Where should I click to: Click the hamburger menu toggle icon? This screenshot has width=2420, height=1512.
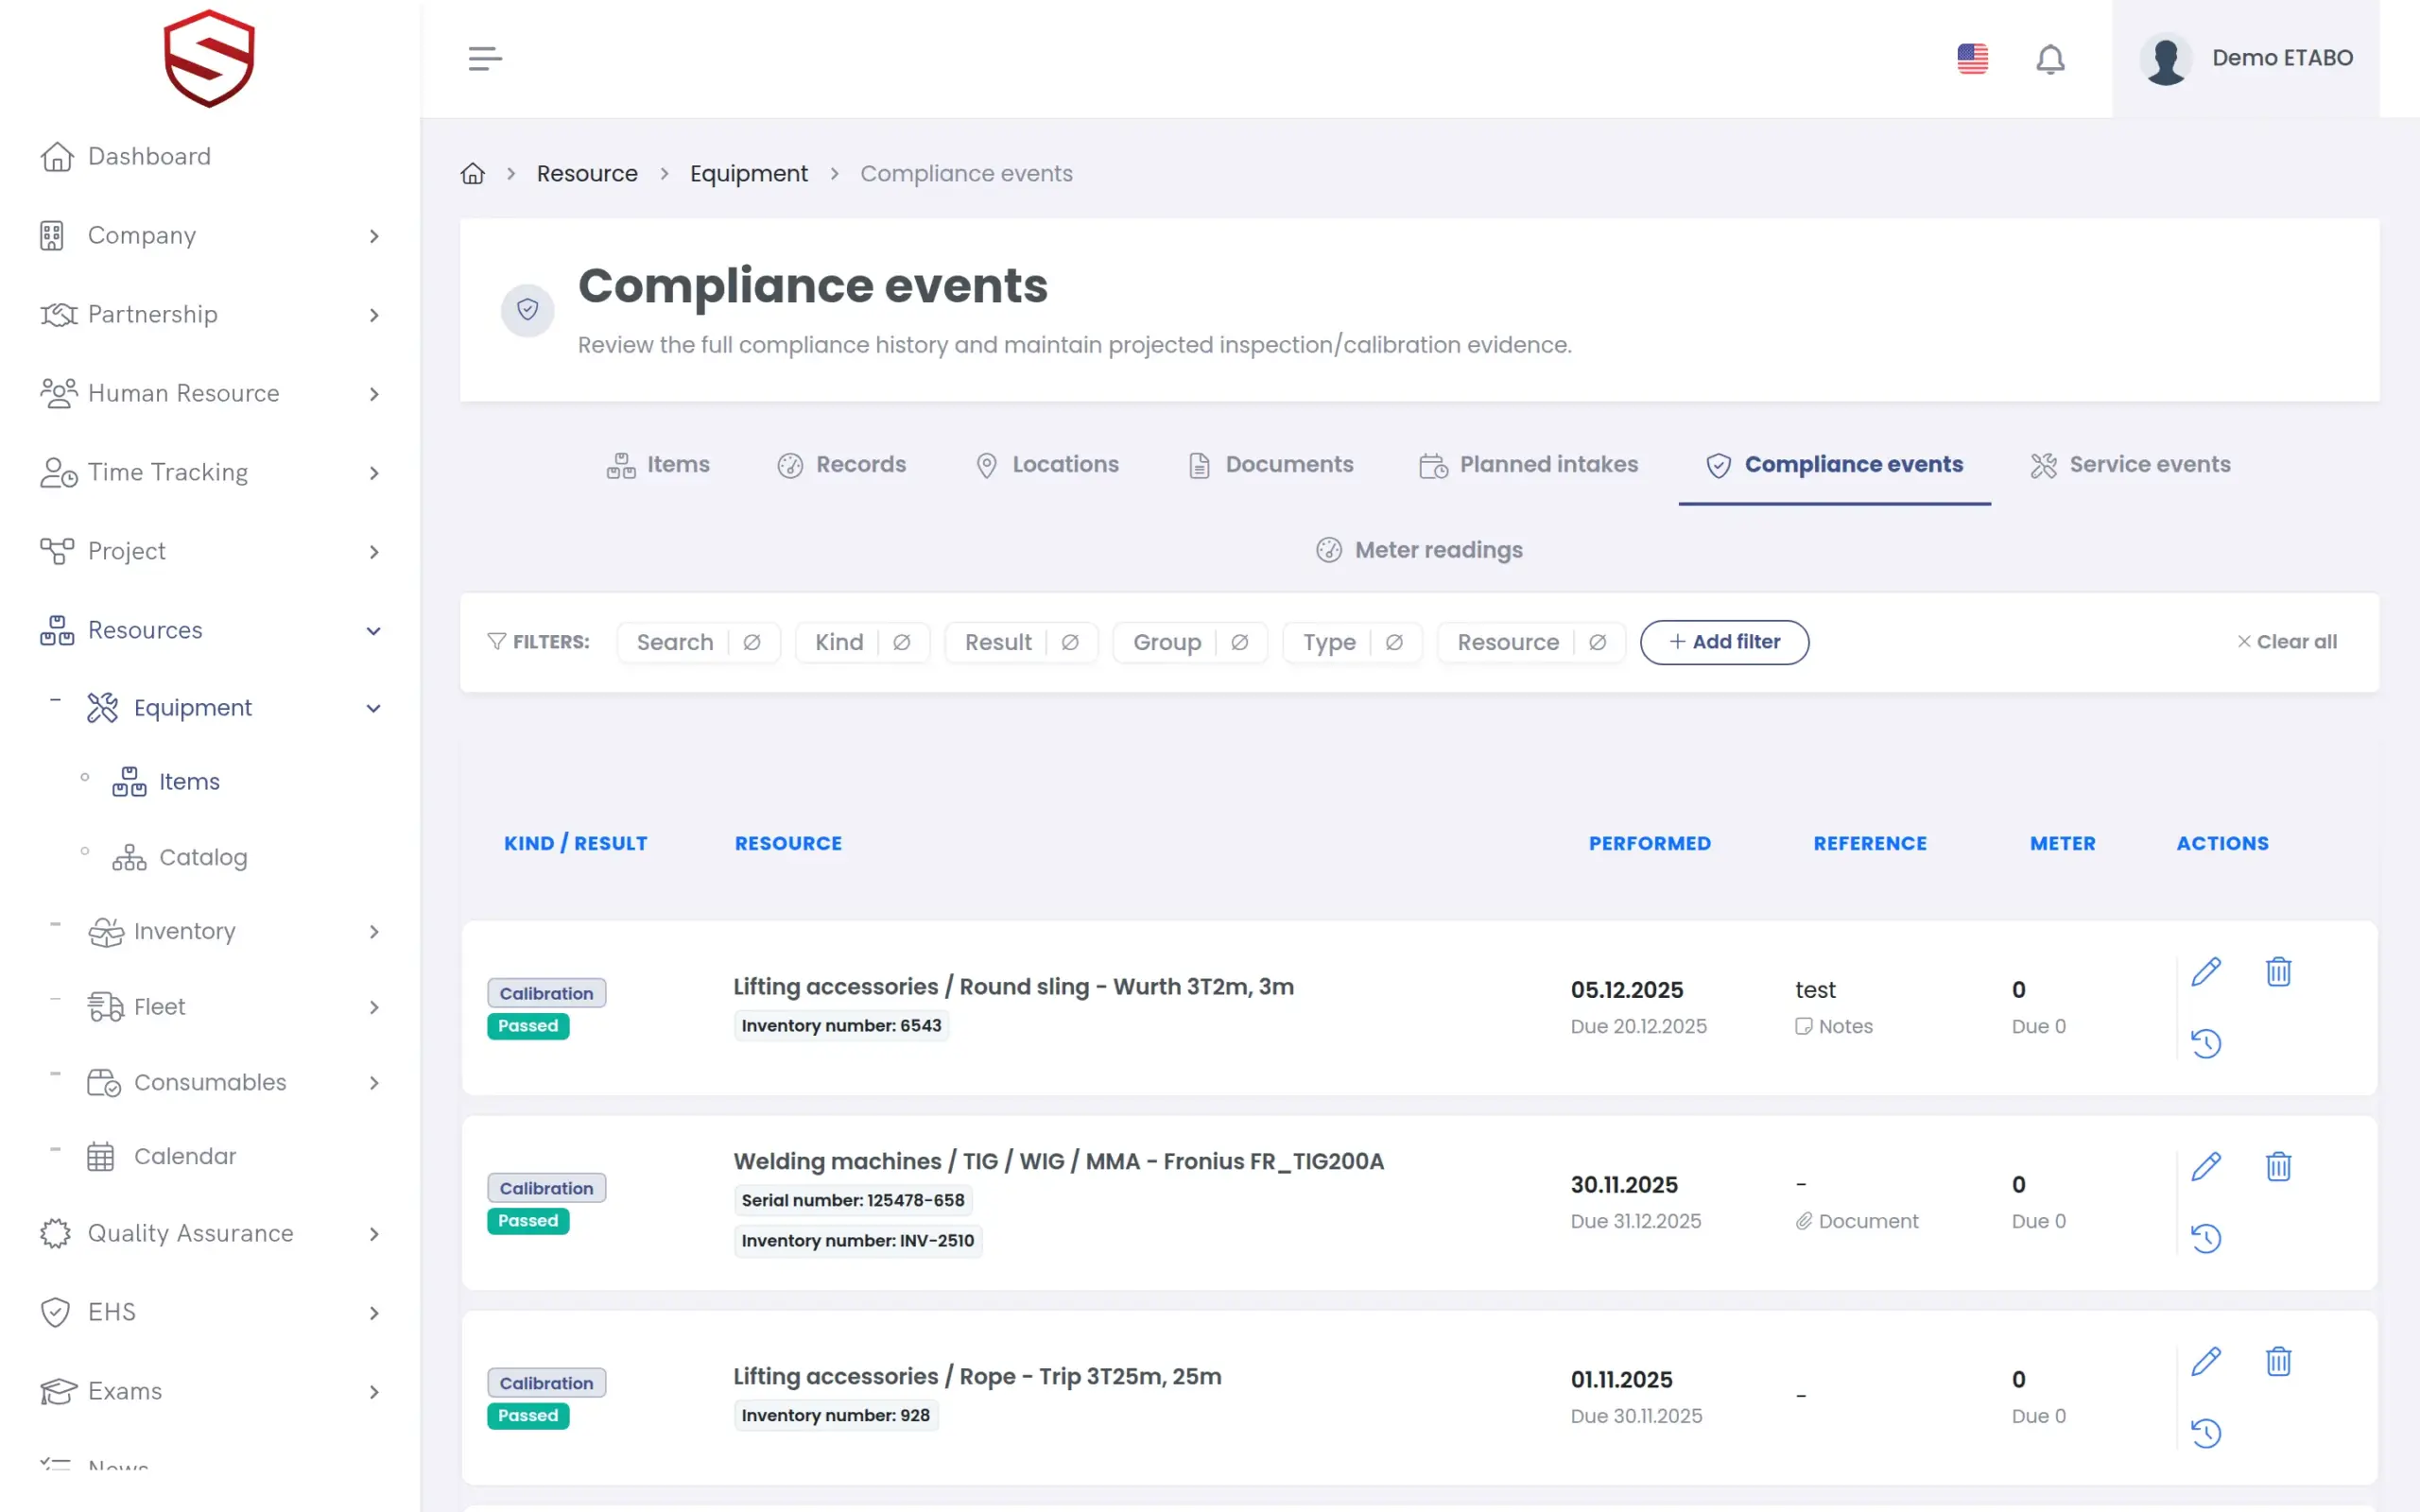click(x=485, y=58)
